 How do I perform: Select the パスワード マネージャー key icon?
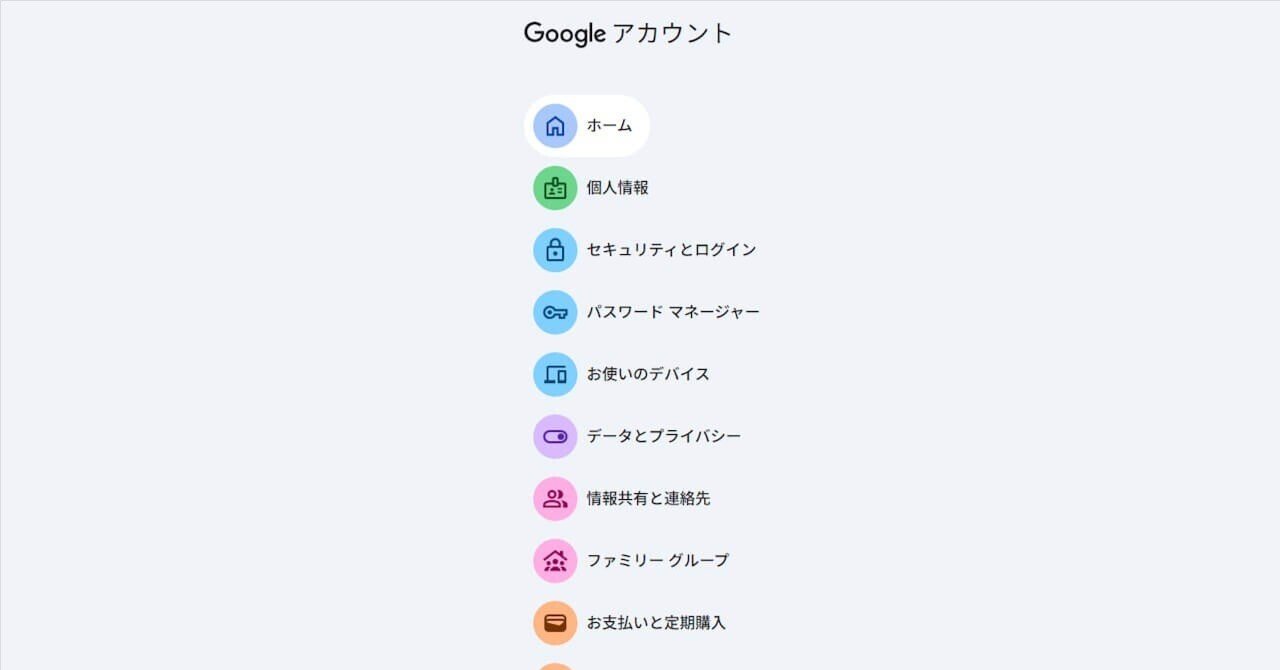(555, 312)
